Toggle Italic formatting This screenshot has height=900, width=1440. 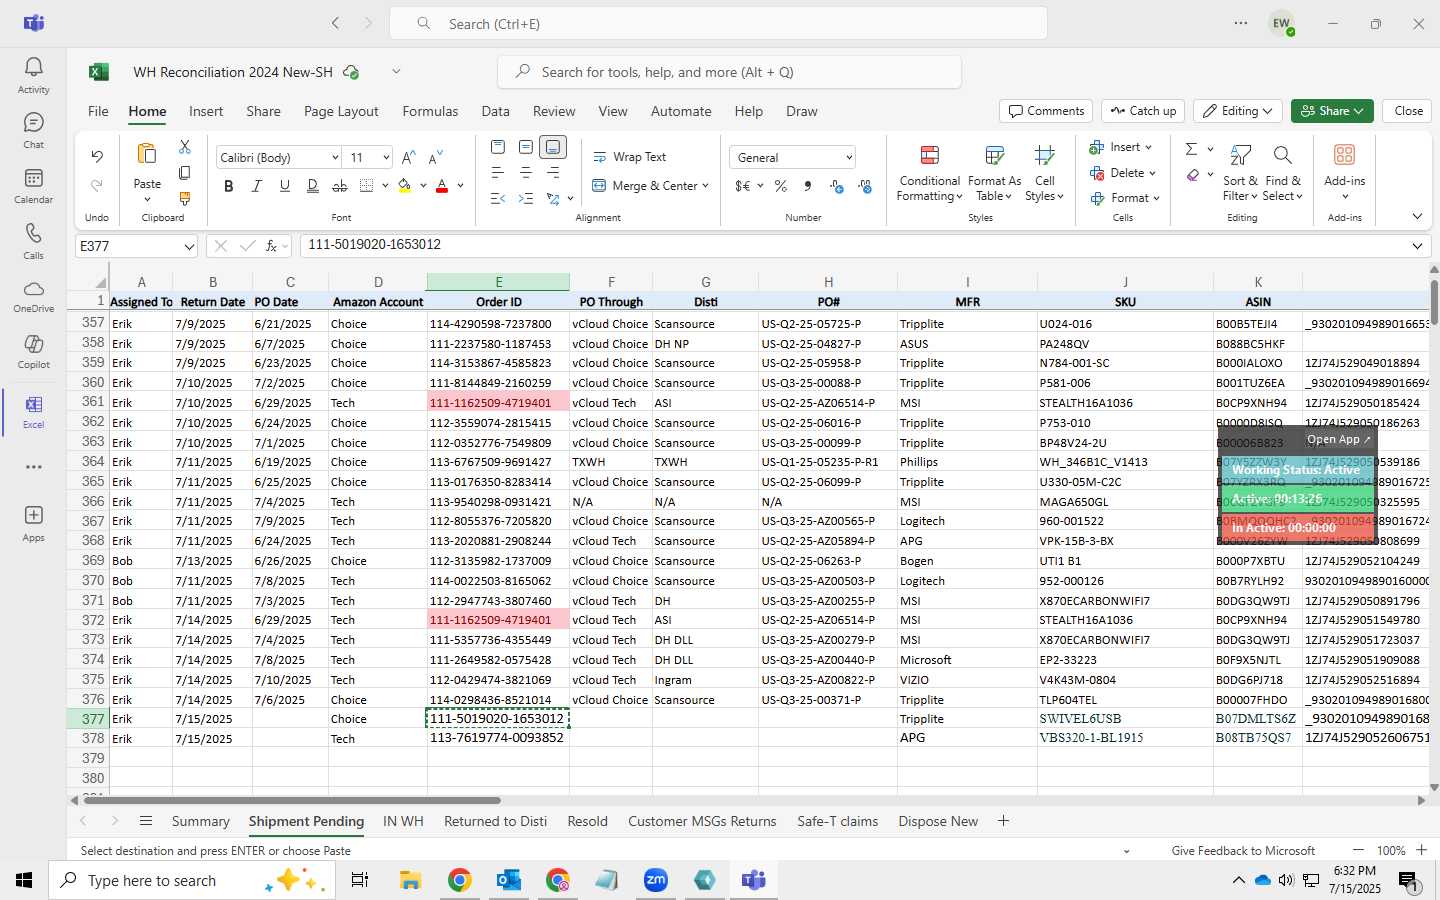257,186
